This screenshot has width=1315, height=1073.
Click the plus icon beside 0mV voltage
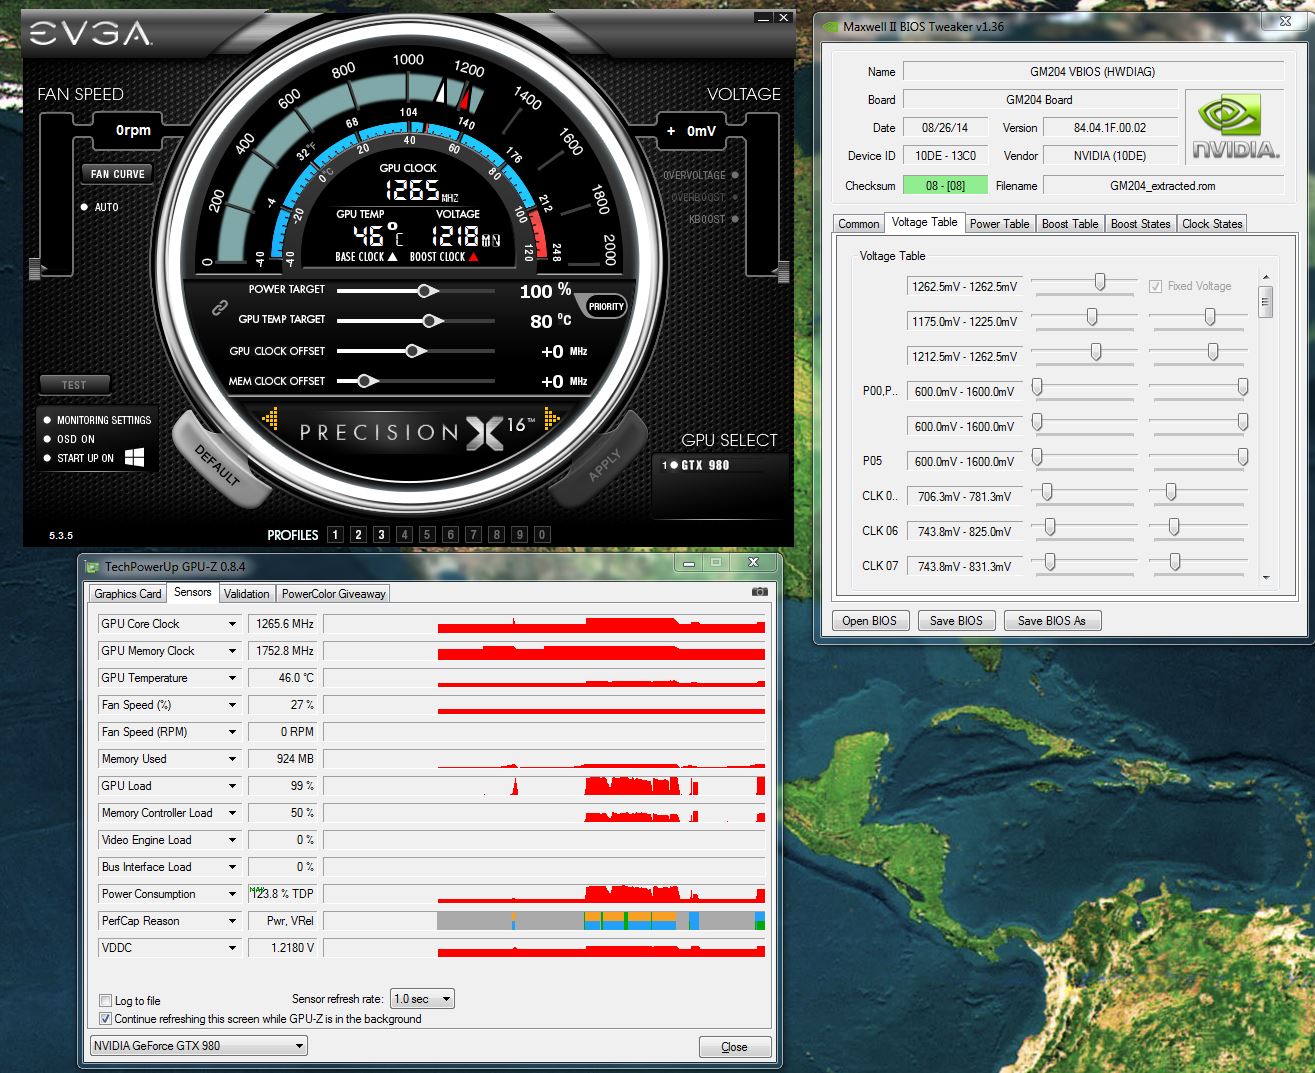pyautogui.click(x=671, y=131)
